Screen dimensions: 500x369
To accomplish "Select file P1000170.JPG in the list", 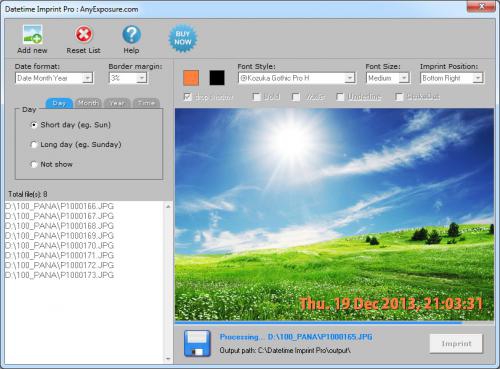I will 60,245.
